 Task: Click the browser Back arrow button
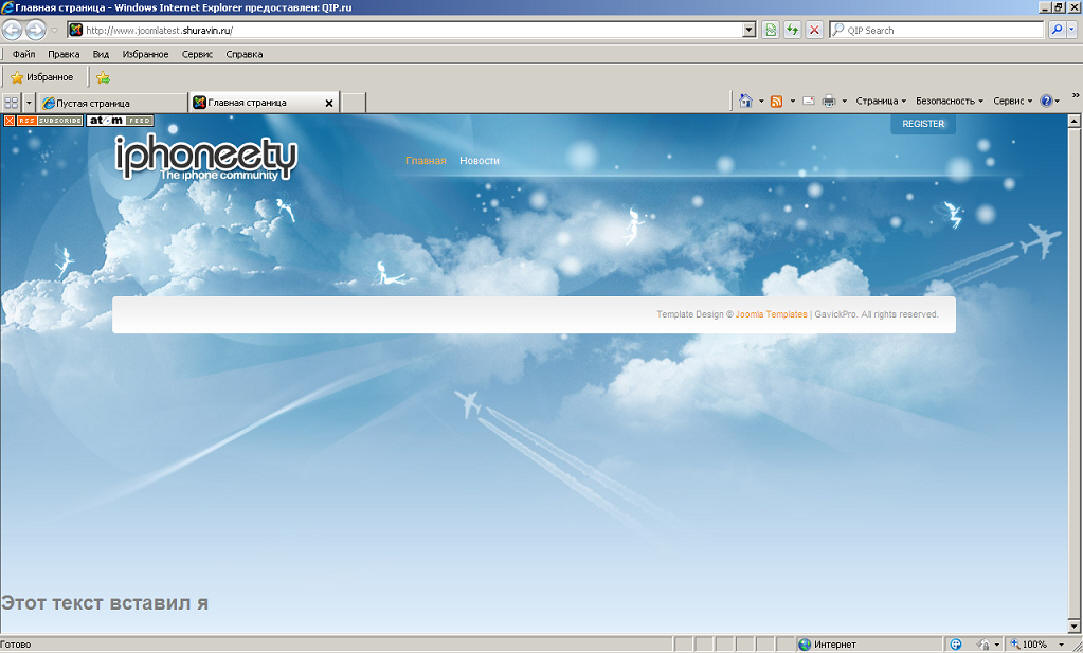[12, 30]
